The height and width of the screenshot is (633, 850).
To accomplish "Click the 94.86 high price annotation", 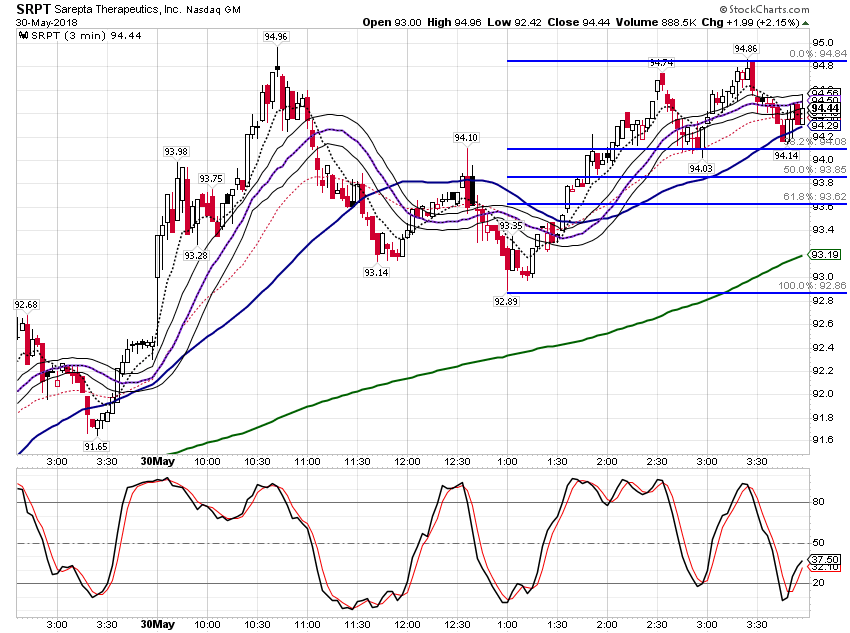I will pos(746,49).
